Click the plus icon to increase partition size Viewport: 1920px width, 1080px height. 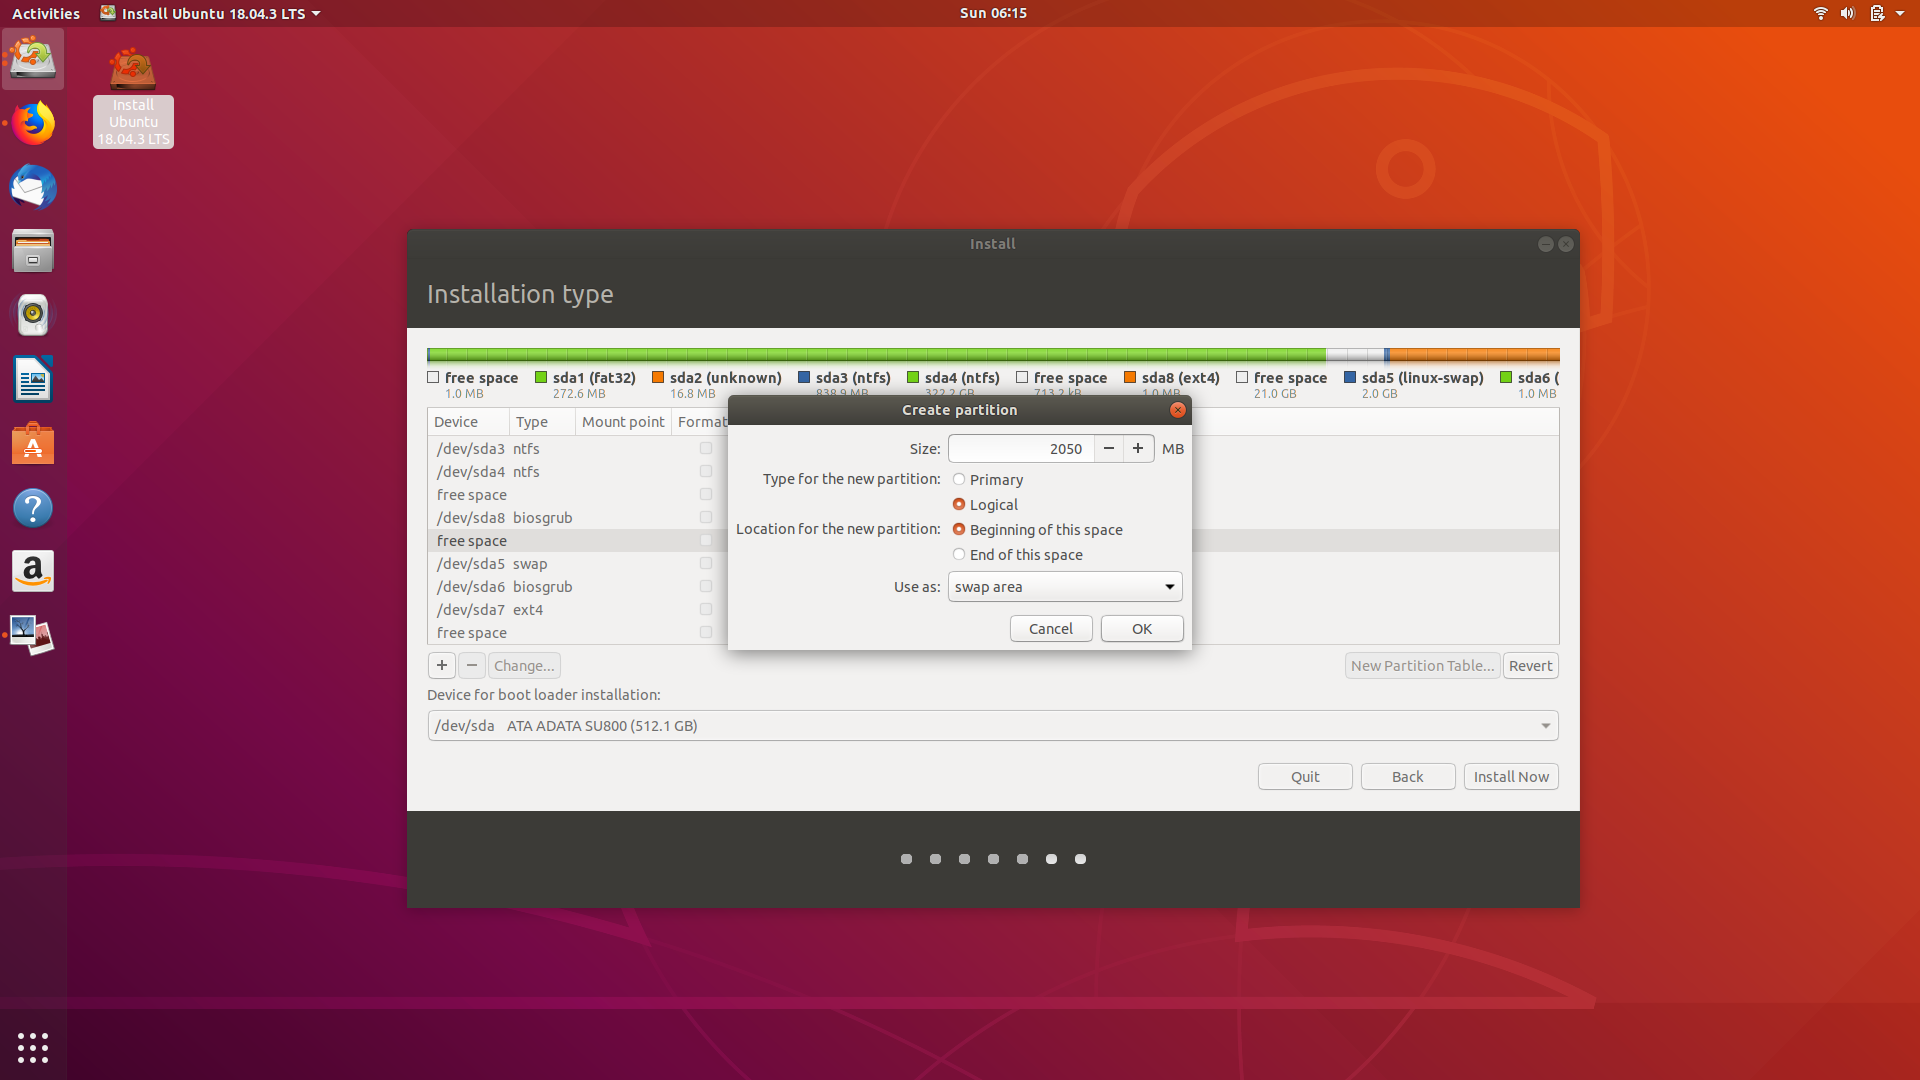pos(1138,449)
